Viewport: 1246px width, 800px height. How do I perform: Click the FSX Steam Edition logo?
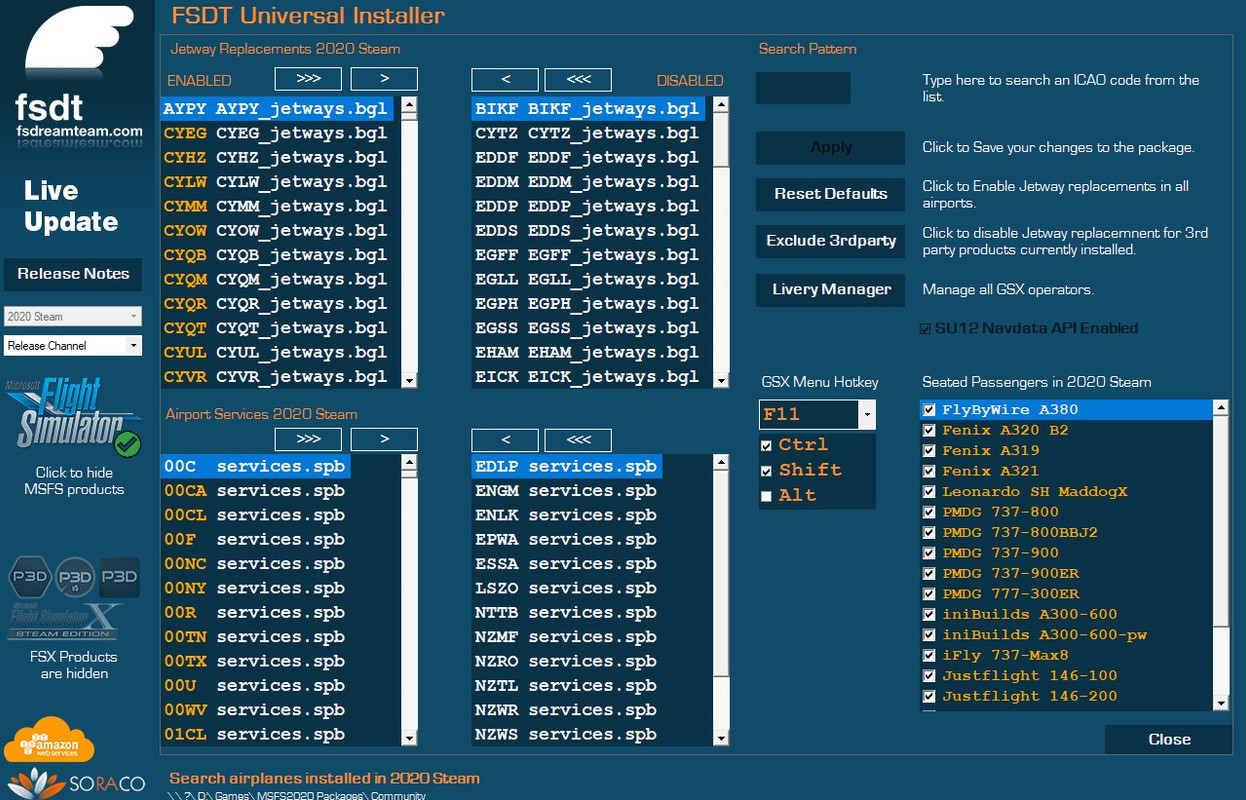66,622
